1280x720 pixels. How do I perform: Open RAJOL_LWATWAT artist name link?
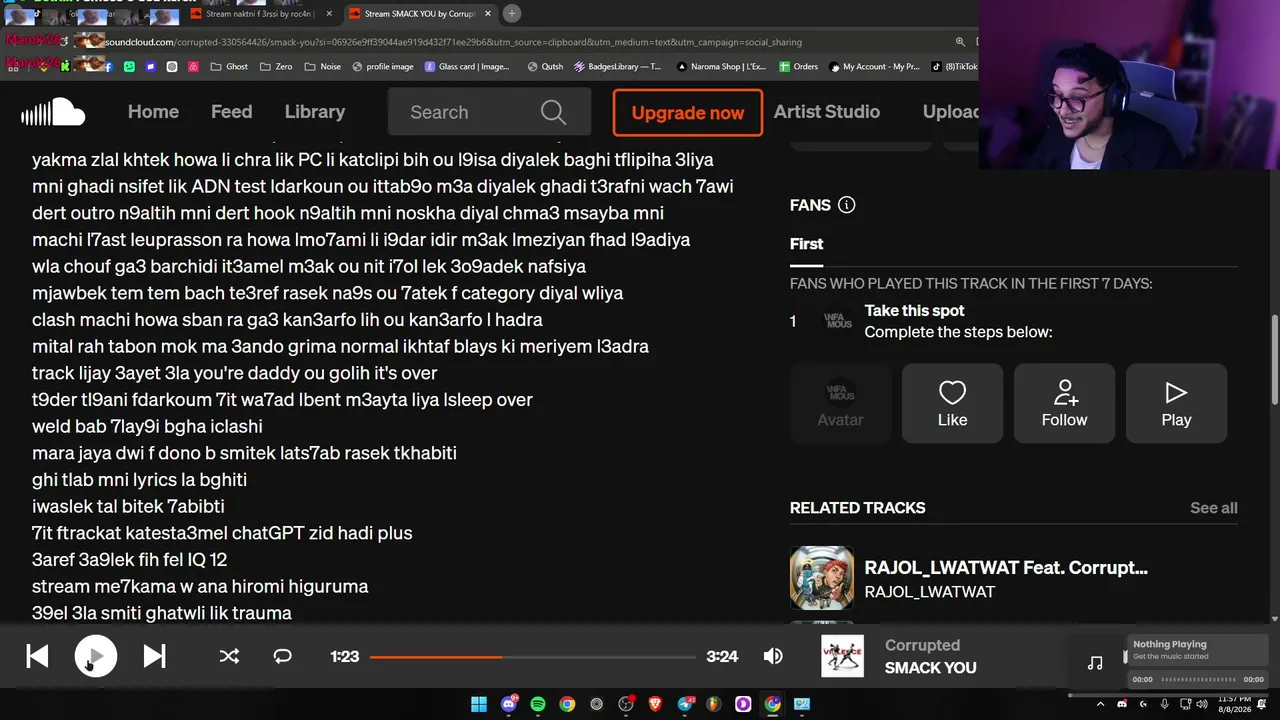click(x=930, y=592)
